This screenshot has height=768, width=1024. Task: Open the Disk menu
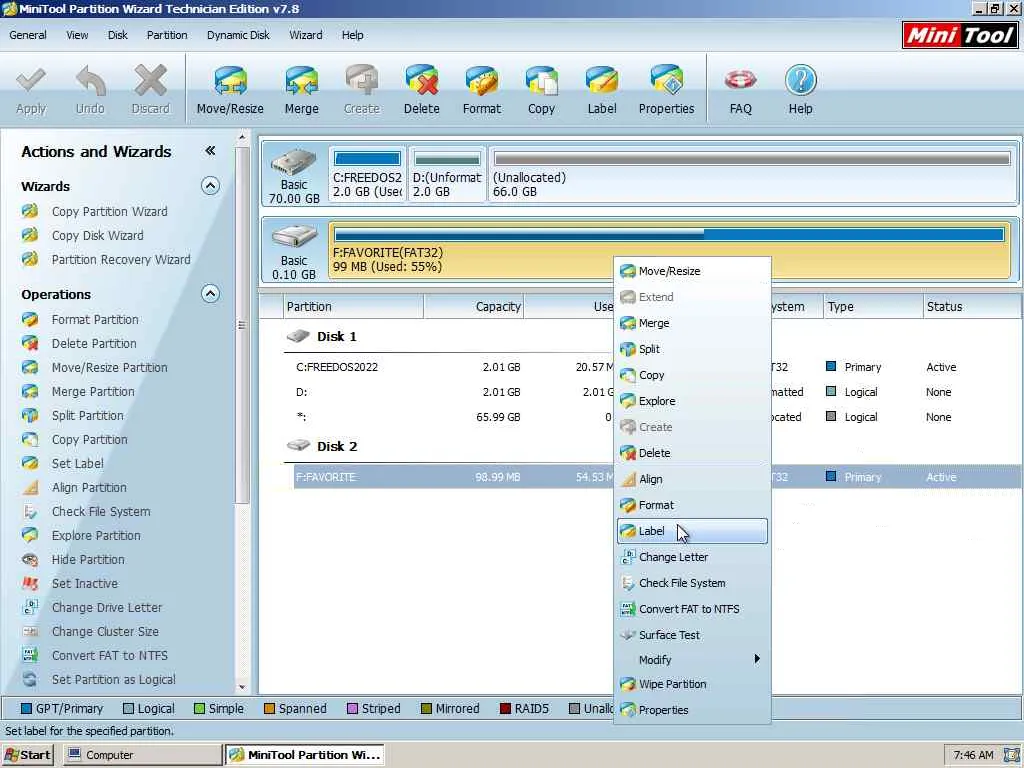point(118,35)
